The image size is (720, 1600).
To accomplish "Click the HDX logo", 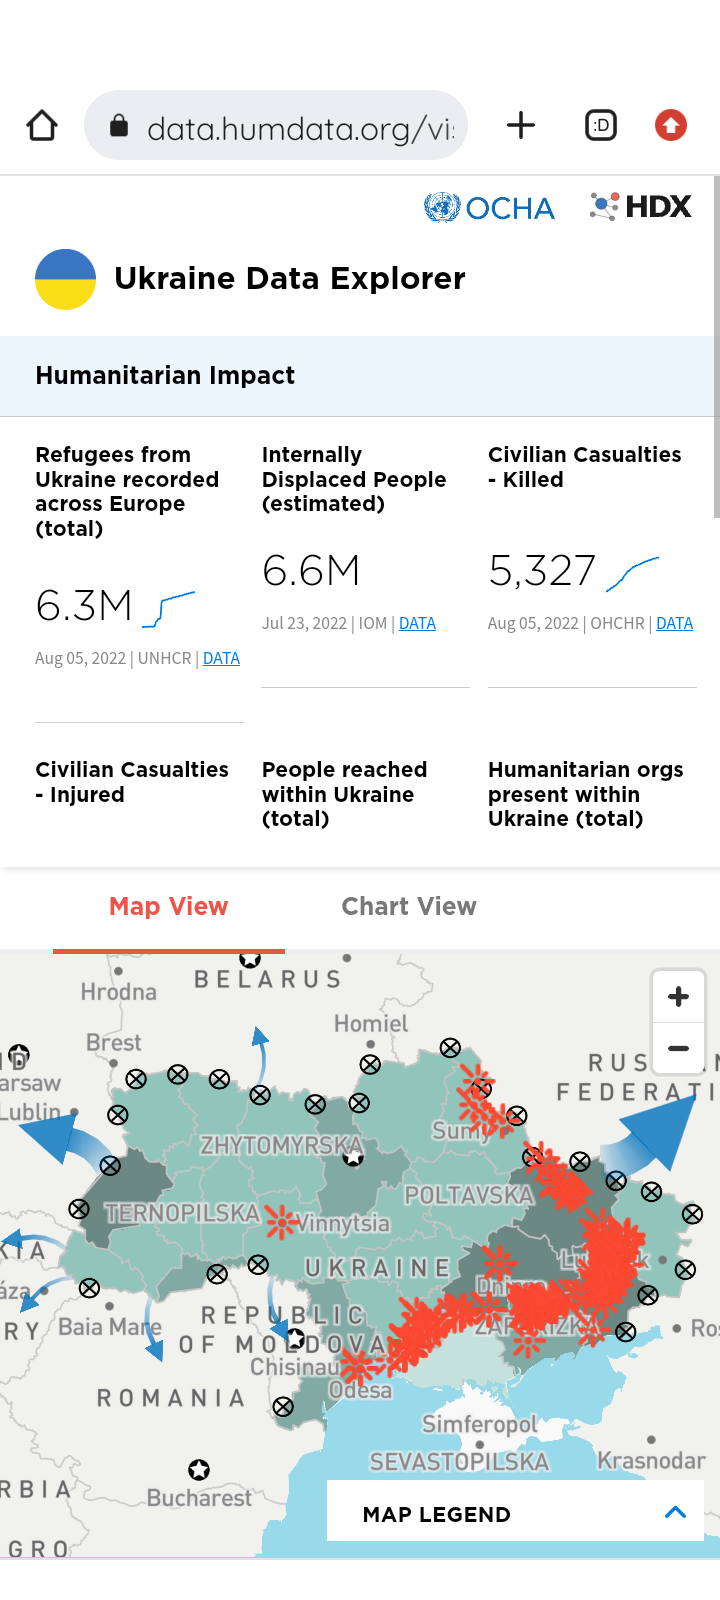I will 641,207.
